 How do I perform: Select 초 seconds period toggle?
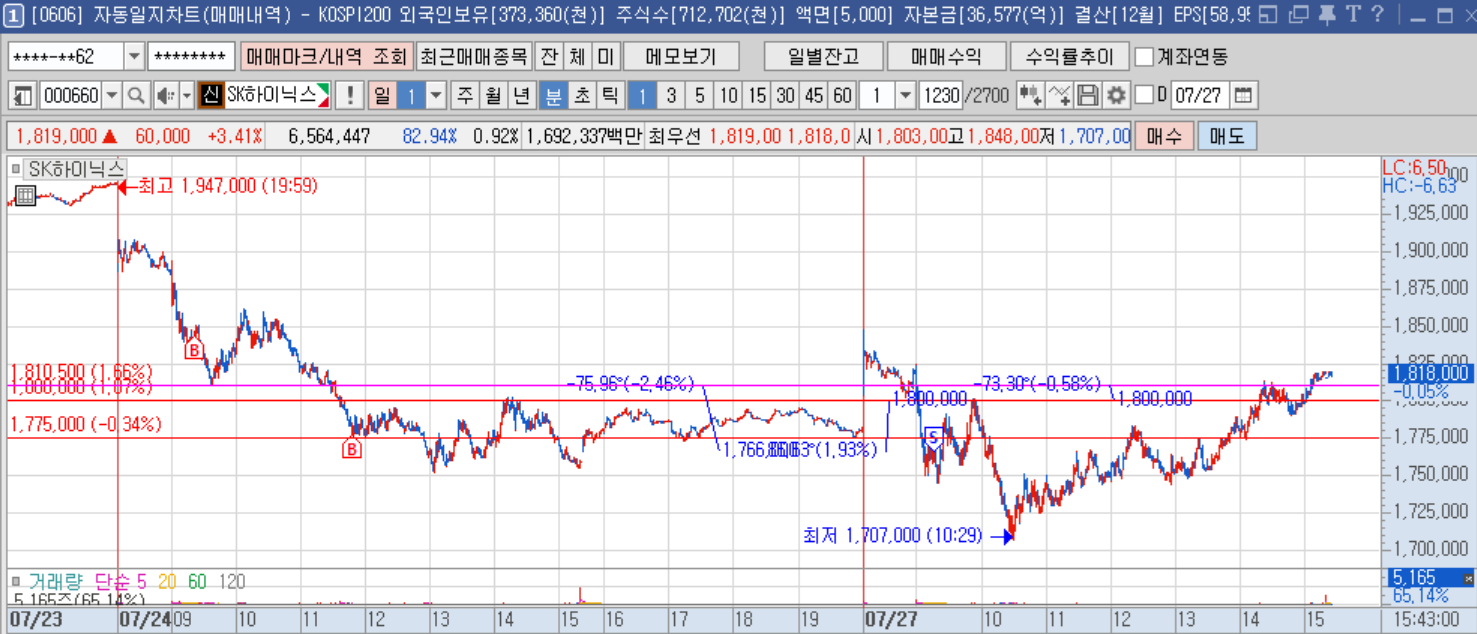[x=581, y=96]
